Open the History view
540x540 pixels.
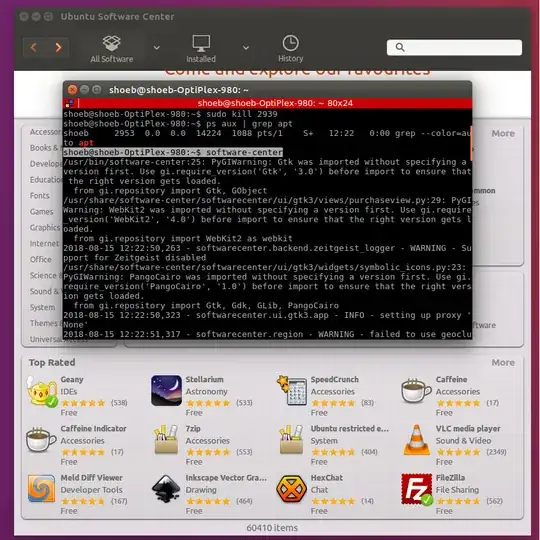click(x=291, y=49)
